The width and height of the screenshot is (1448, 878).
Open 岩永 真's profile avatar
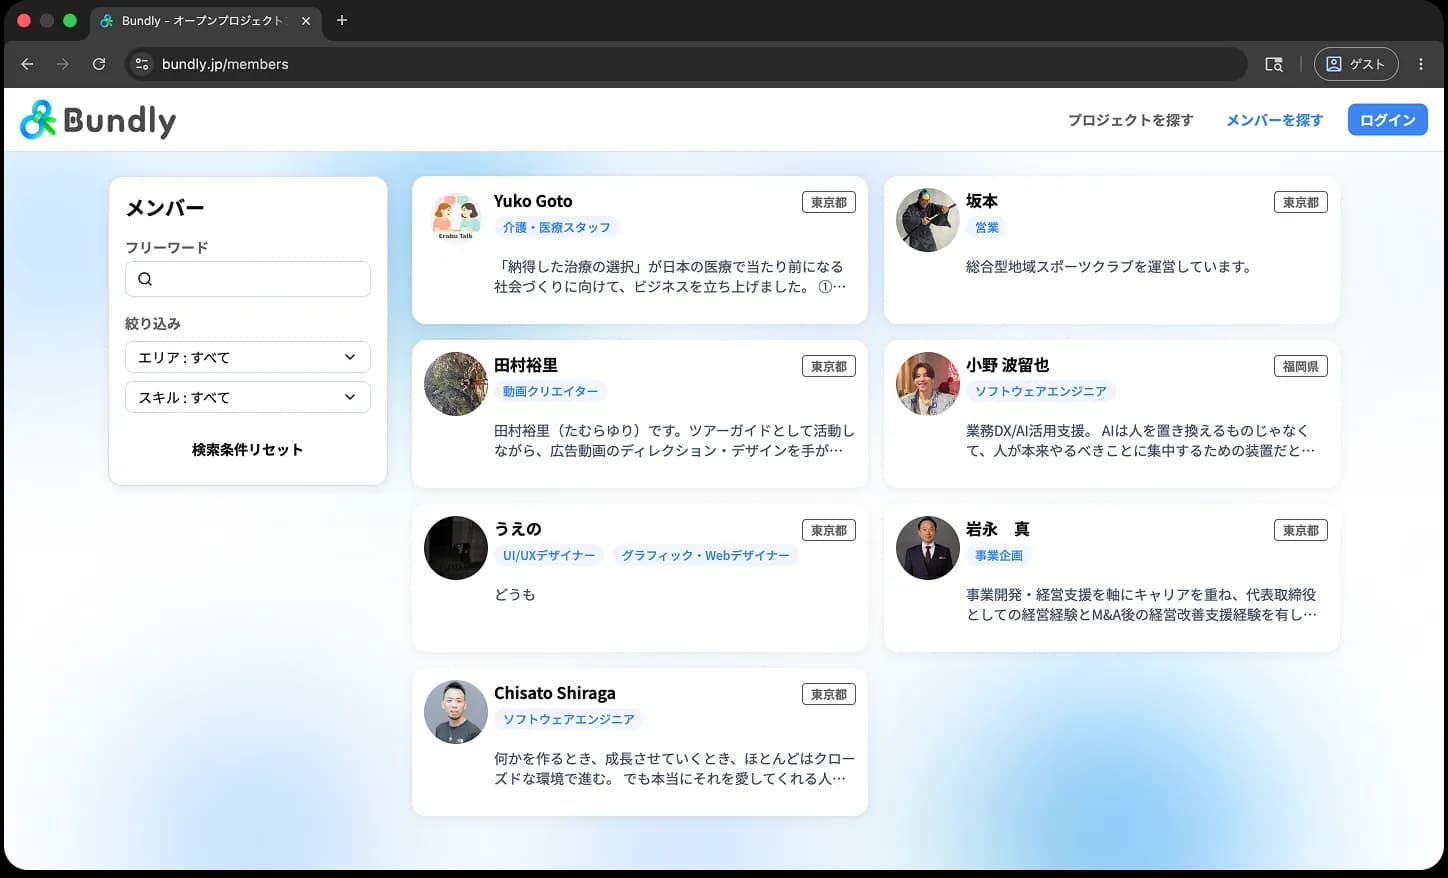(928, 548)
